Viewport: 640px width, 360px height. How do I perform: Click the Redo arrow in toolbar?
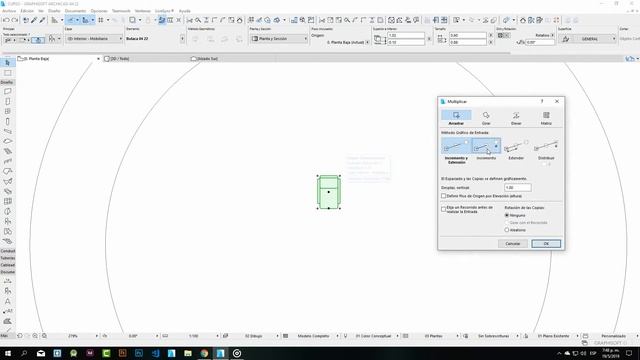(x=15, y=20)
